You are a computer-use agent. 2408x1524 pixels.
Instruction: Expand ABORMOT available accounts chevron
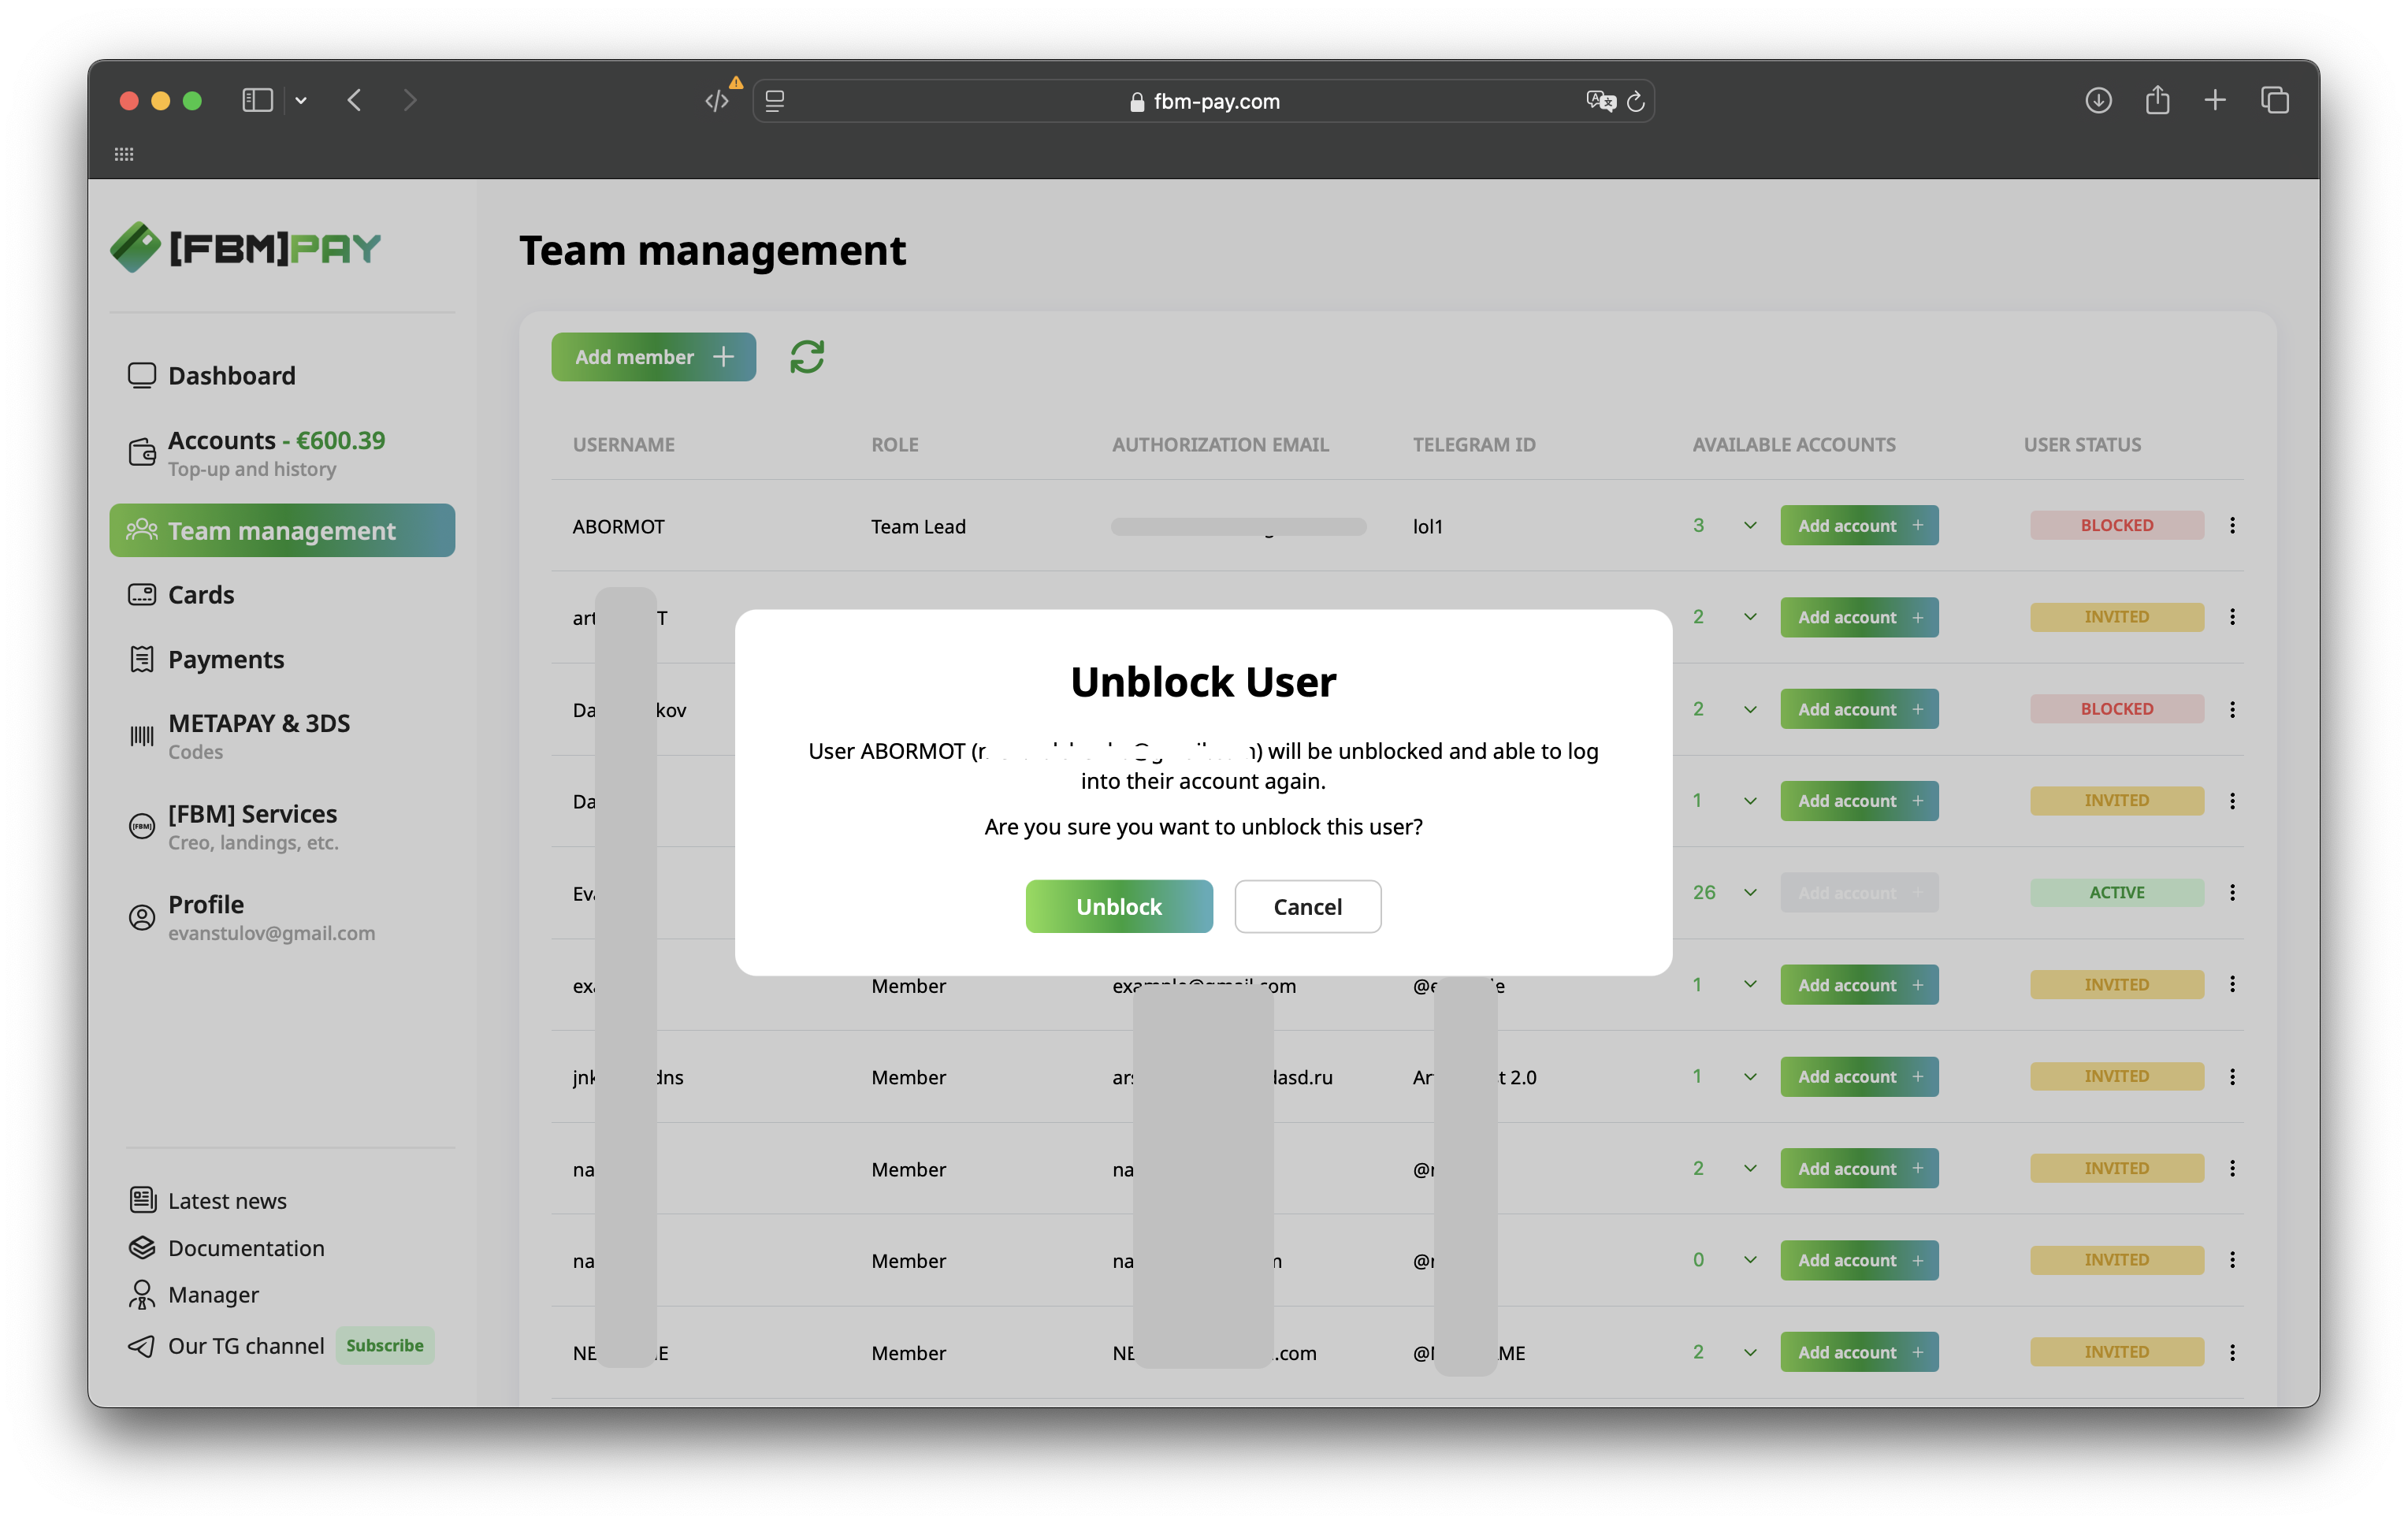1750,526
